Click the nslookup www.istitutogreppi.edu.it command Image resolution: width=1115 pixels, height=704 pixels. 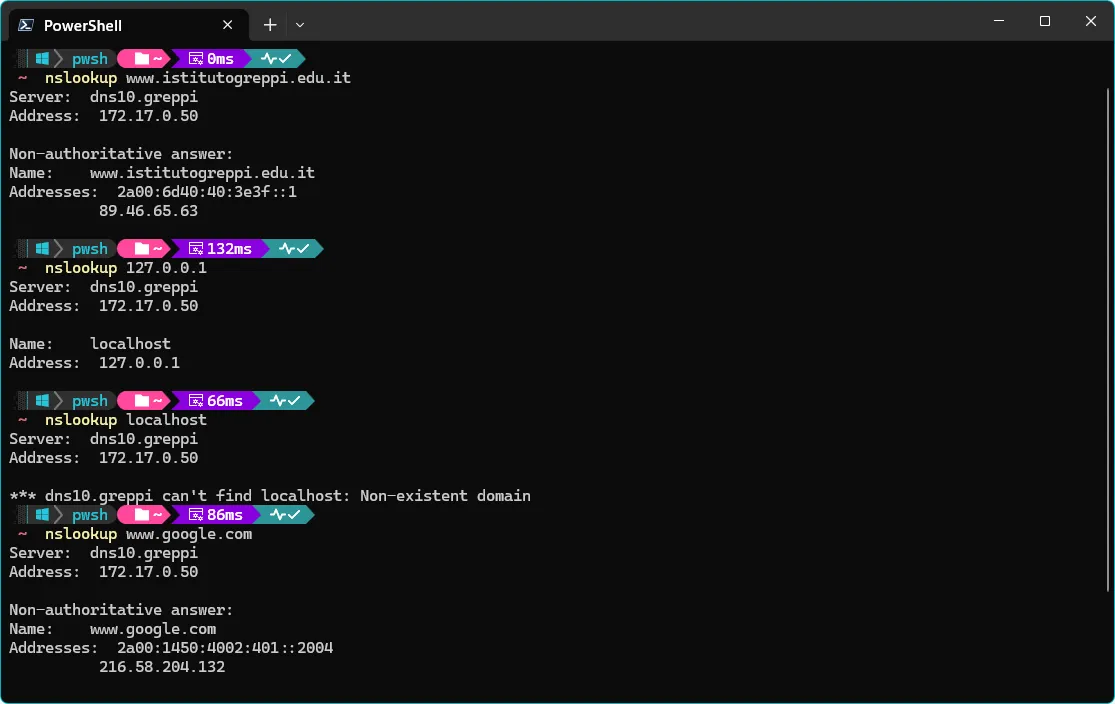click(x=198, y=78)
